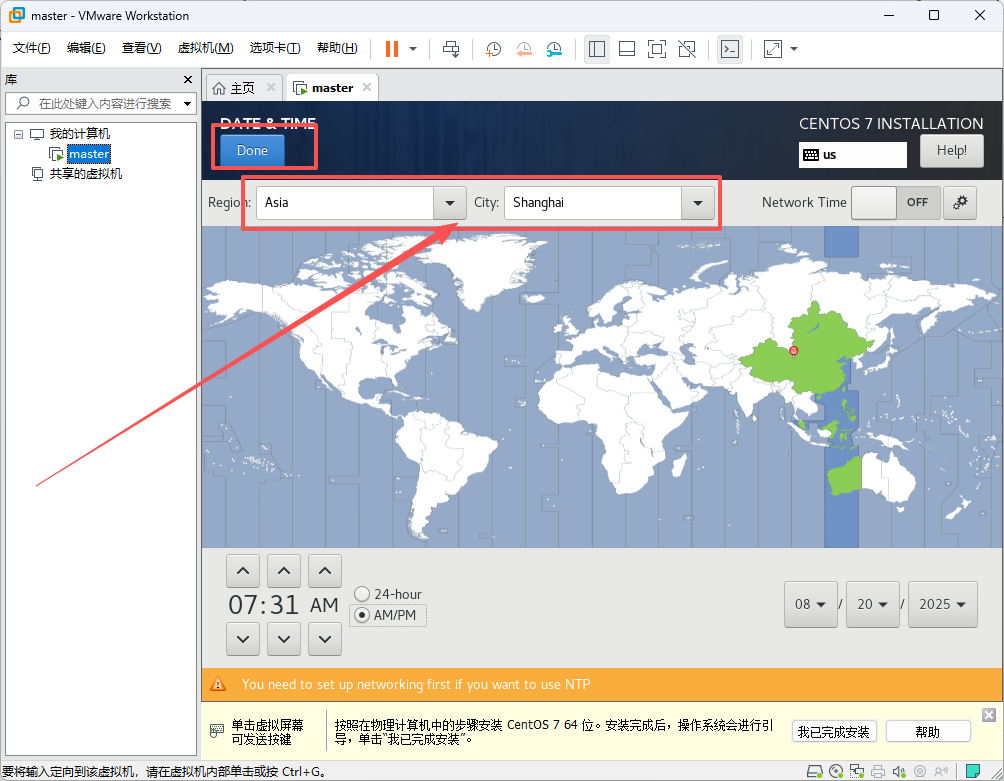The image size is (1004, 781).
Task: Open the 选项卡(T) menu
Action: coord(275,48)
